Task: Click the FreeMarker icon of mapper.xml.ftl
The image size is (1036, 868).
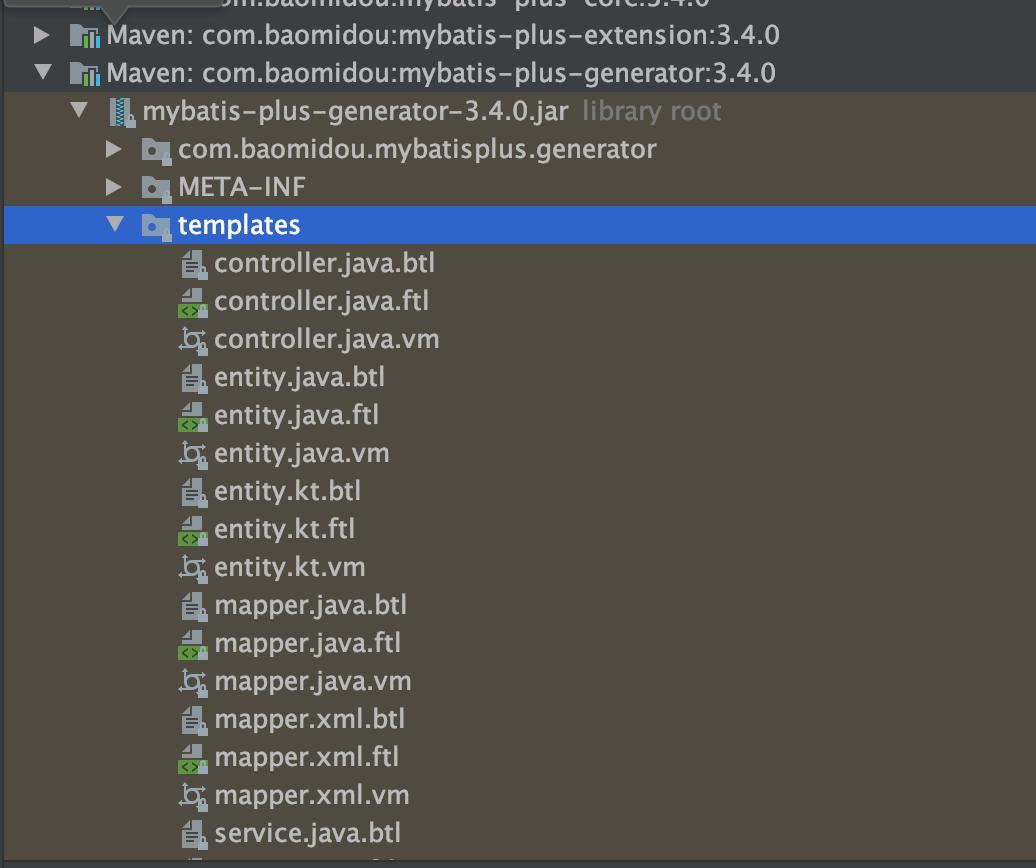Action: click(193, 759)
